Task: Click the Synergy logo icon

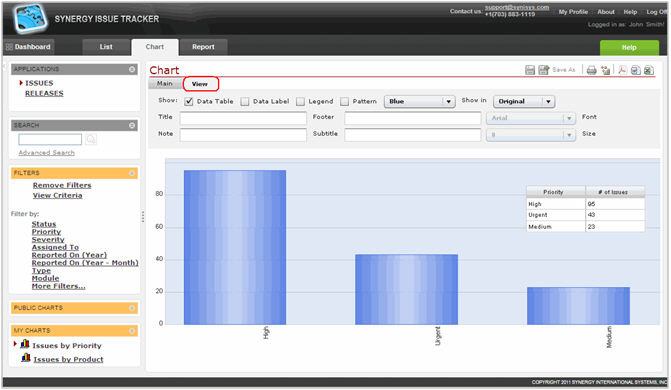Action: click(x=30, y=18)
